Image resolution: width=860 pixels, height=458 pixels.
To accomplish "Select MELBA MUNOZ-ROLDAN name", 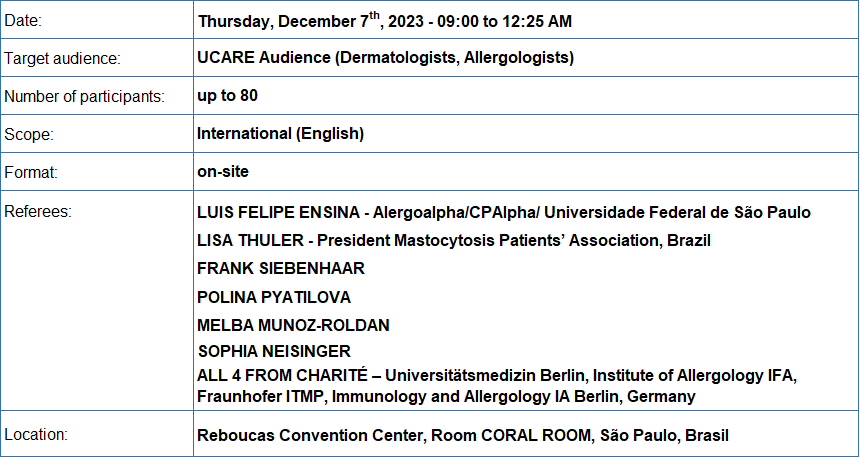I will (x=293, y=325).
